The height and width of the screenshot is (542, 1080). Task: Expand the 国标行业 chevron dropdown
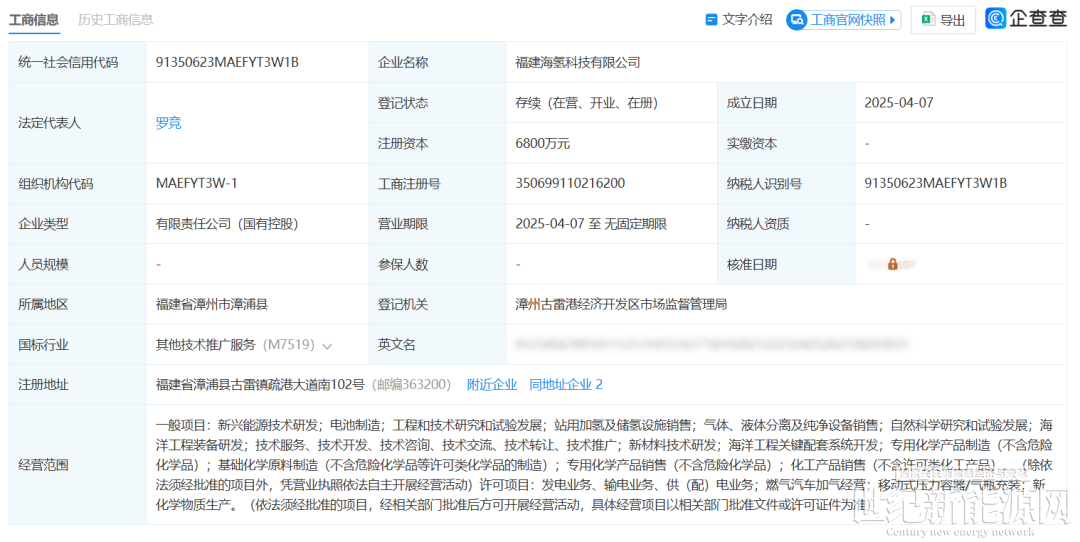327,346
